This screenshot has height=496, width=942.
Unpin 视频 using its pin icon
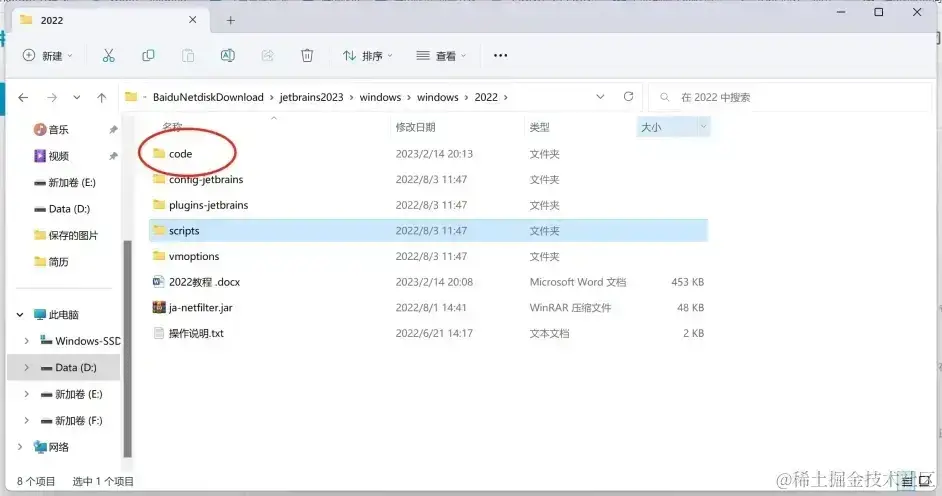point(113,156)
